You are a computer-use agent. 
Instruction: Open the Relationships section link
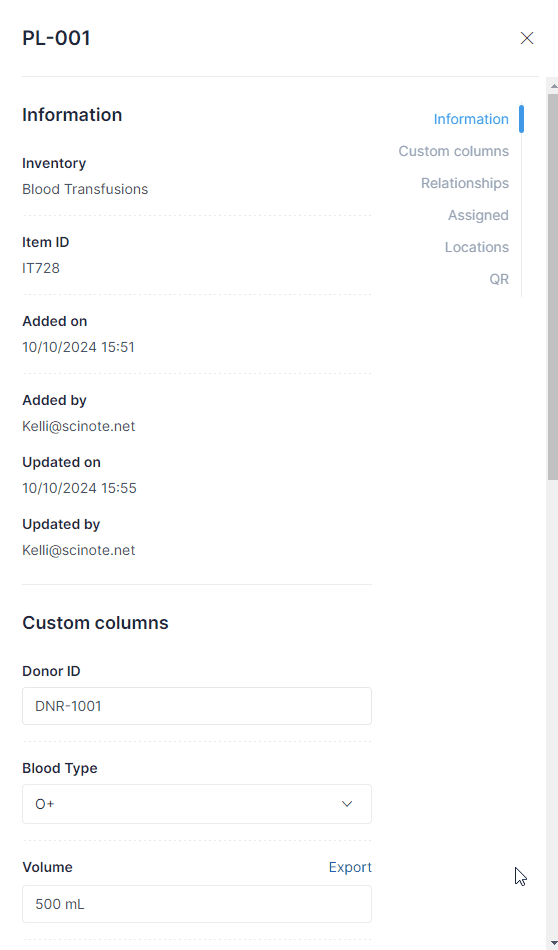point(465,184)
